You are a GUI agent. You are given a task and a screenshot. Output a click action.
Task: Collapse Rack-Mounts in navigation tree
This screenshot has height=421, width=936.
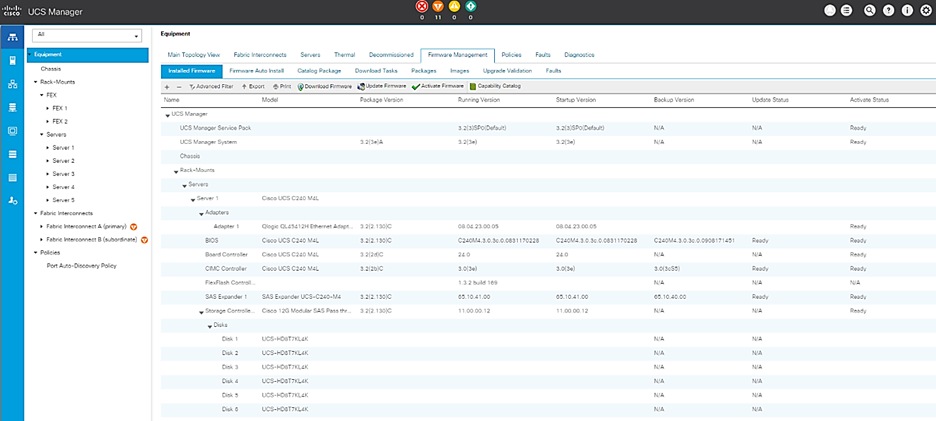tap(35, 82)
